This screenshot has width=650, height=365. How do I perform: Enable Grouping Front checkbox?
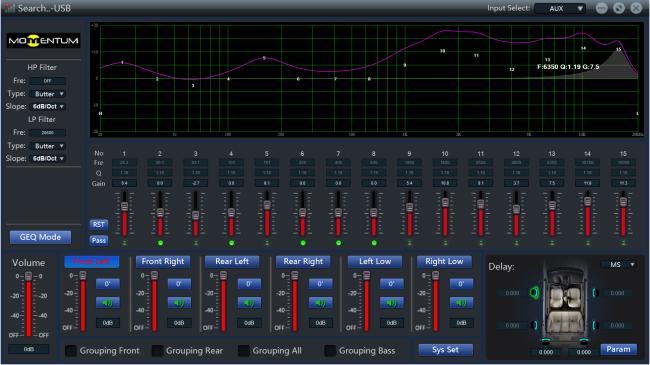point(71,351)
